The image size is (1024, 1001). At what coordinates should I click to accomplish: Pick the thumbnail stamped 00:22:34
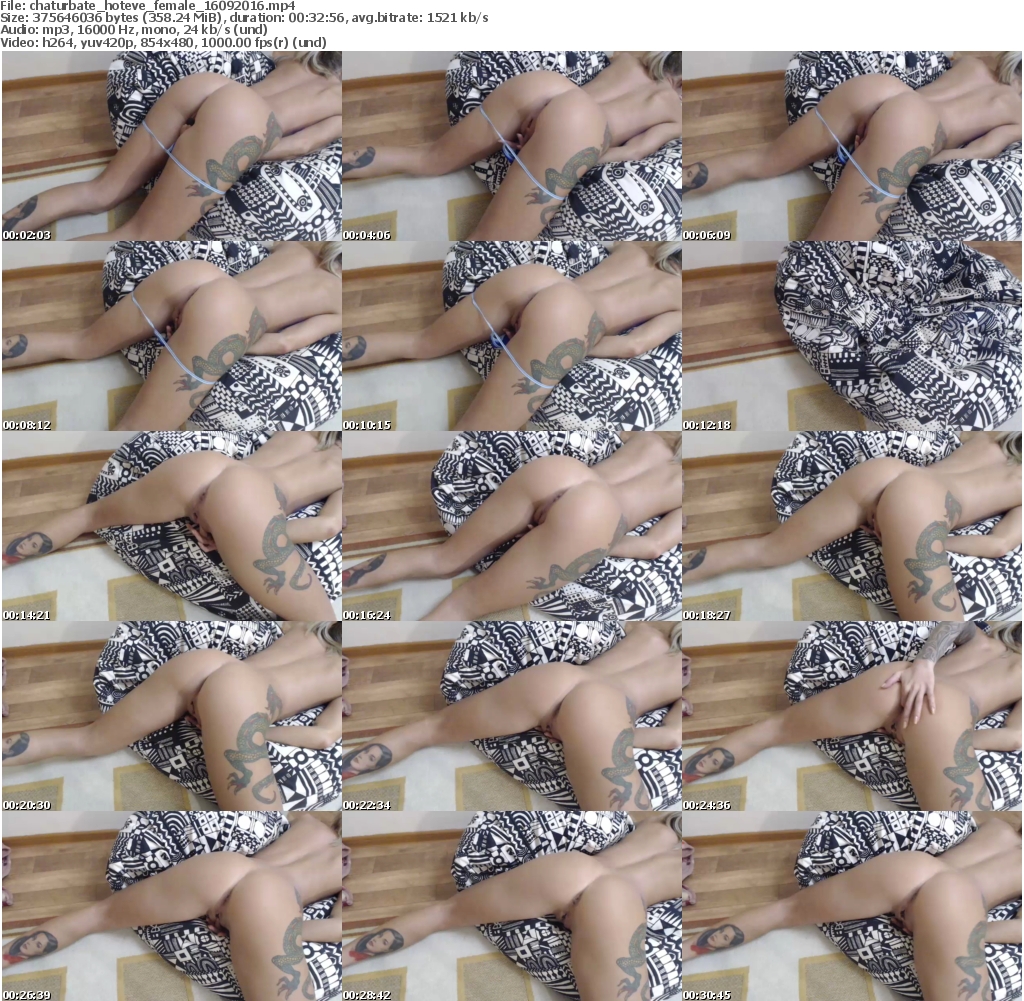tap(512, 716)
